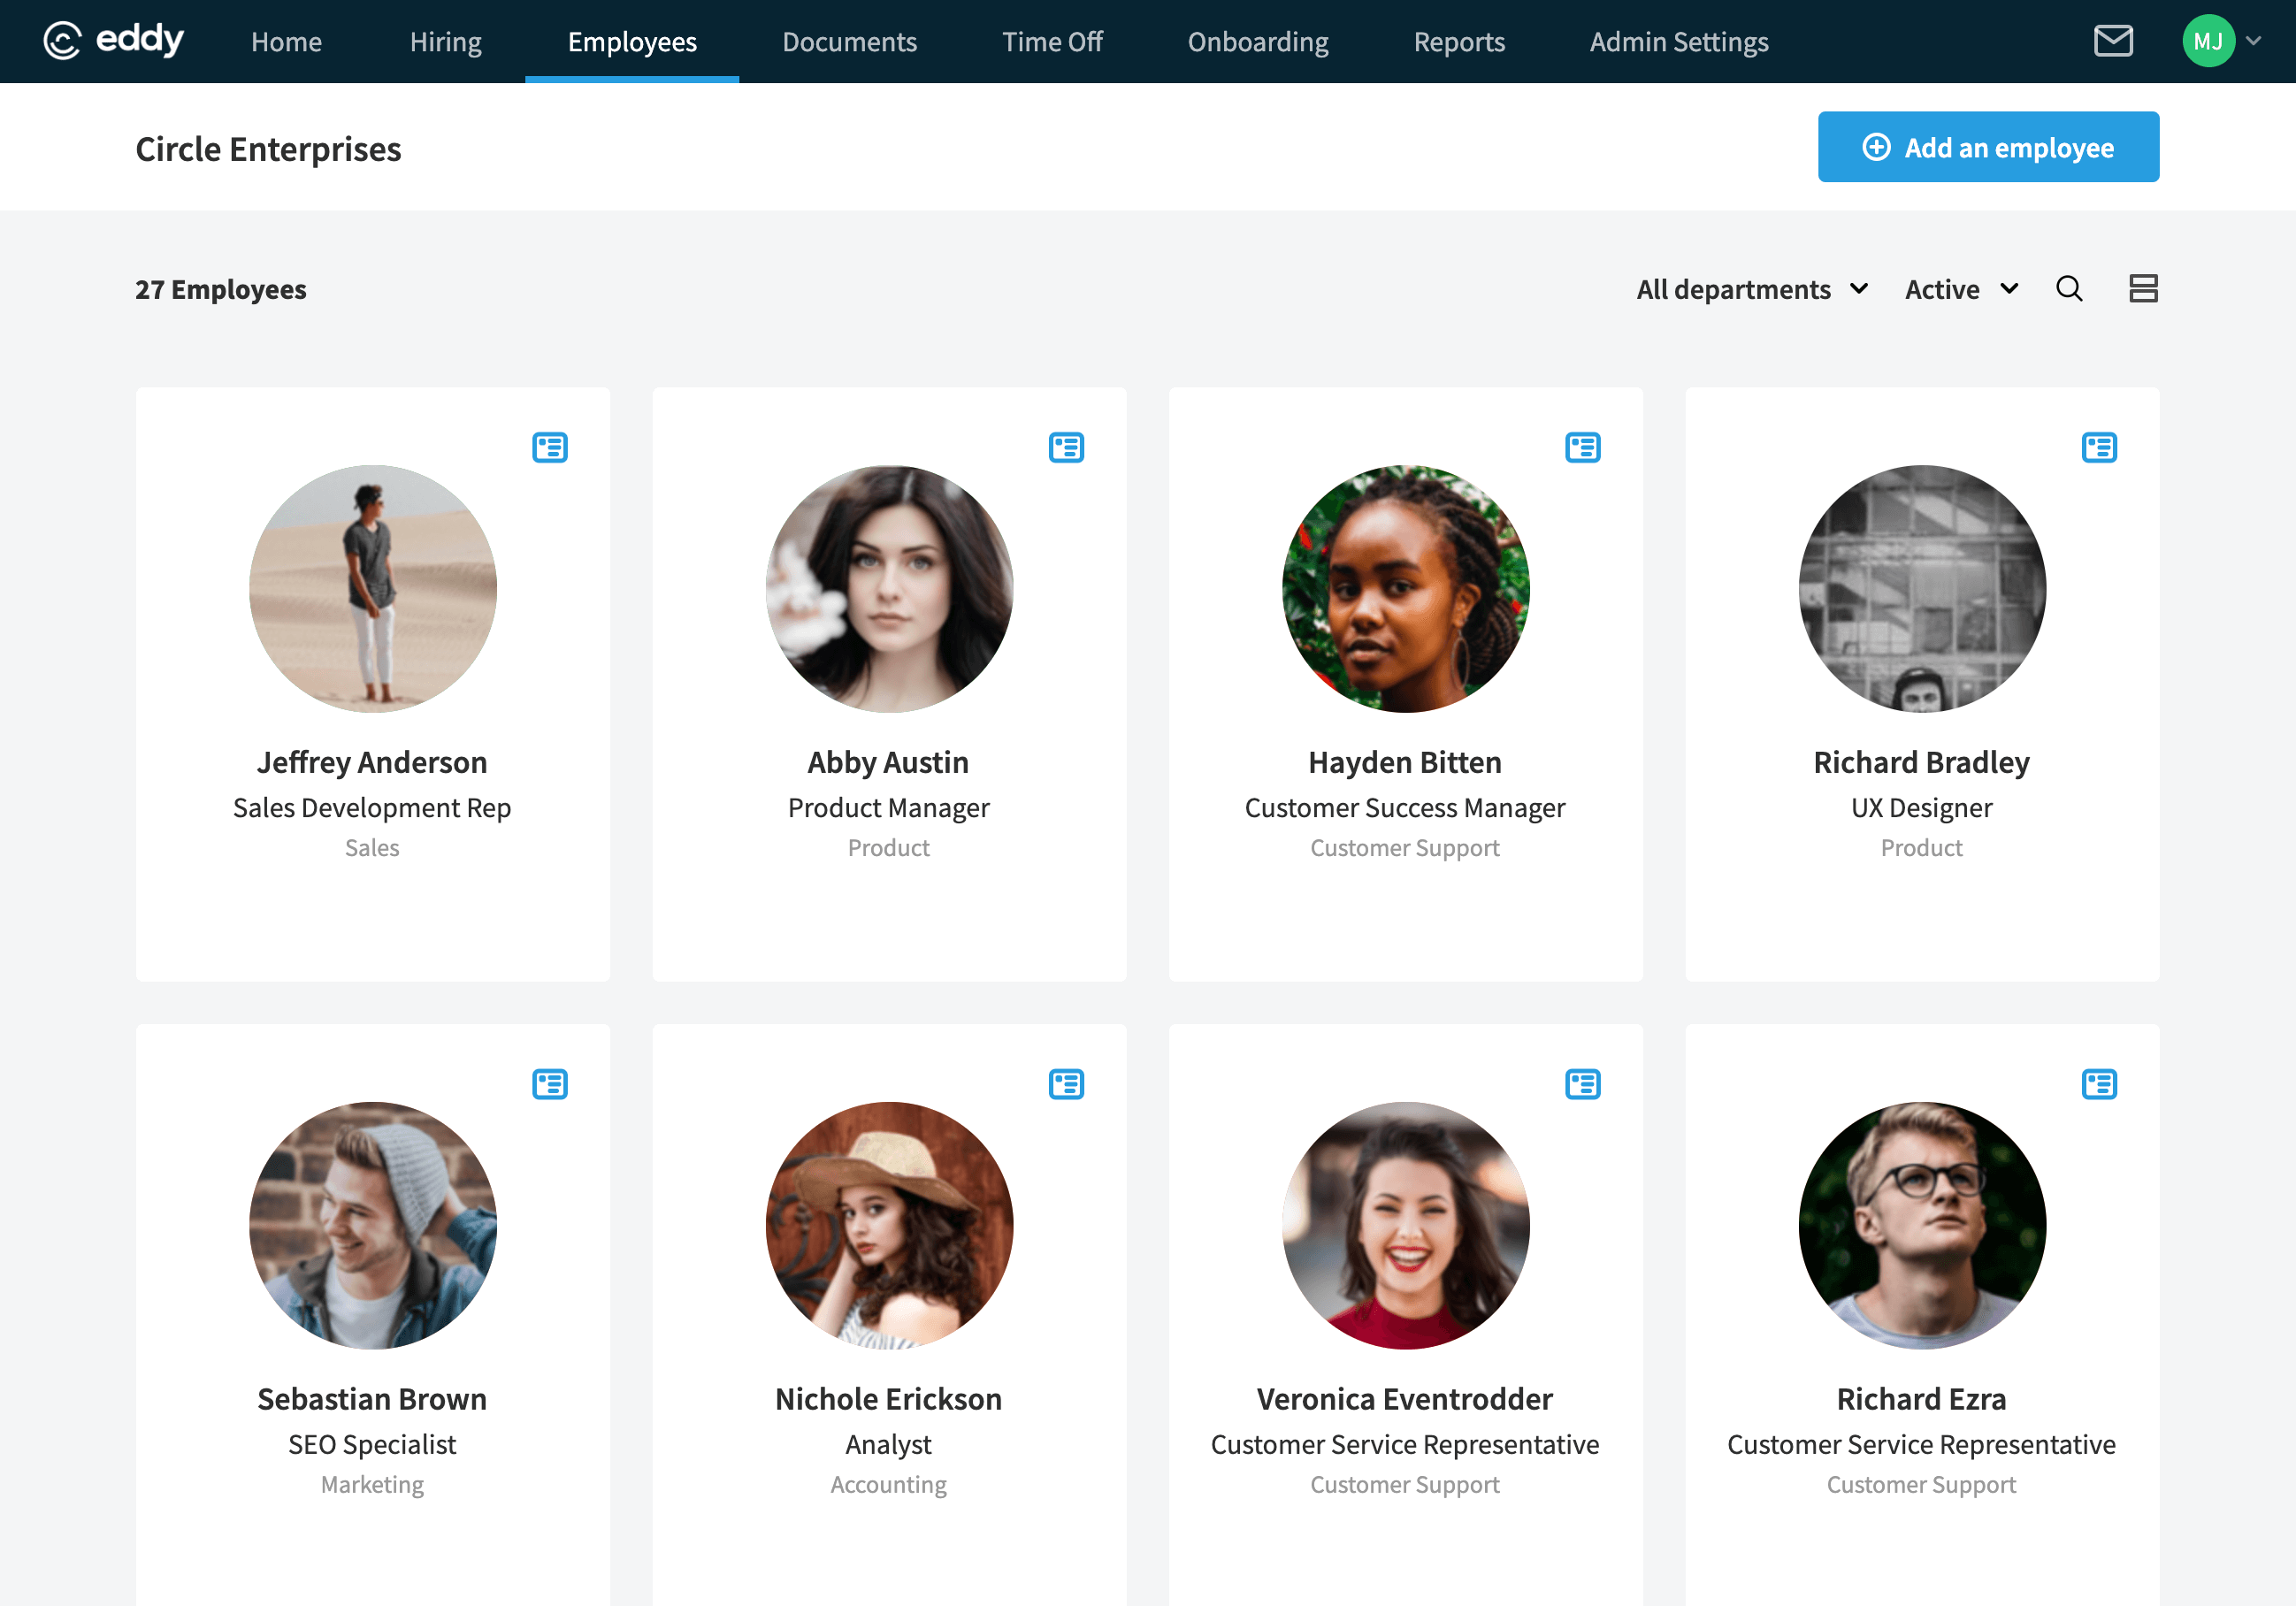Expand the Active status filter

pos(1962,289)
